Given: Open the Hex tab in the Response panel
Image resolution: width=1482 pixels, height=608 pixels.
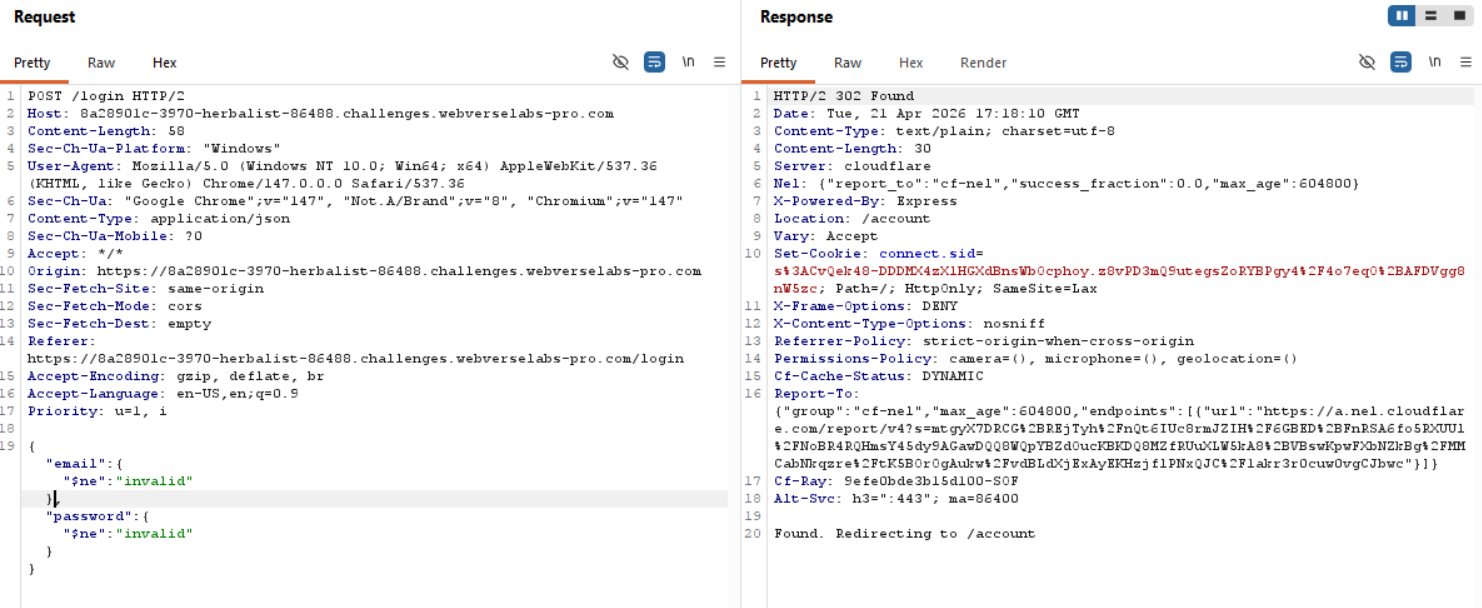Looking at the screenshot, I should coord(910,63).
